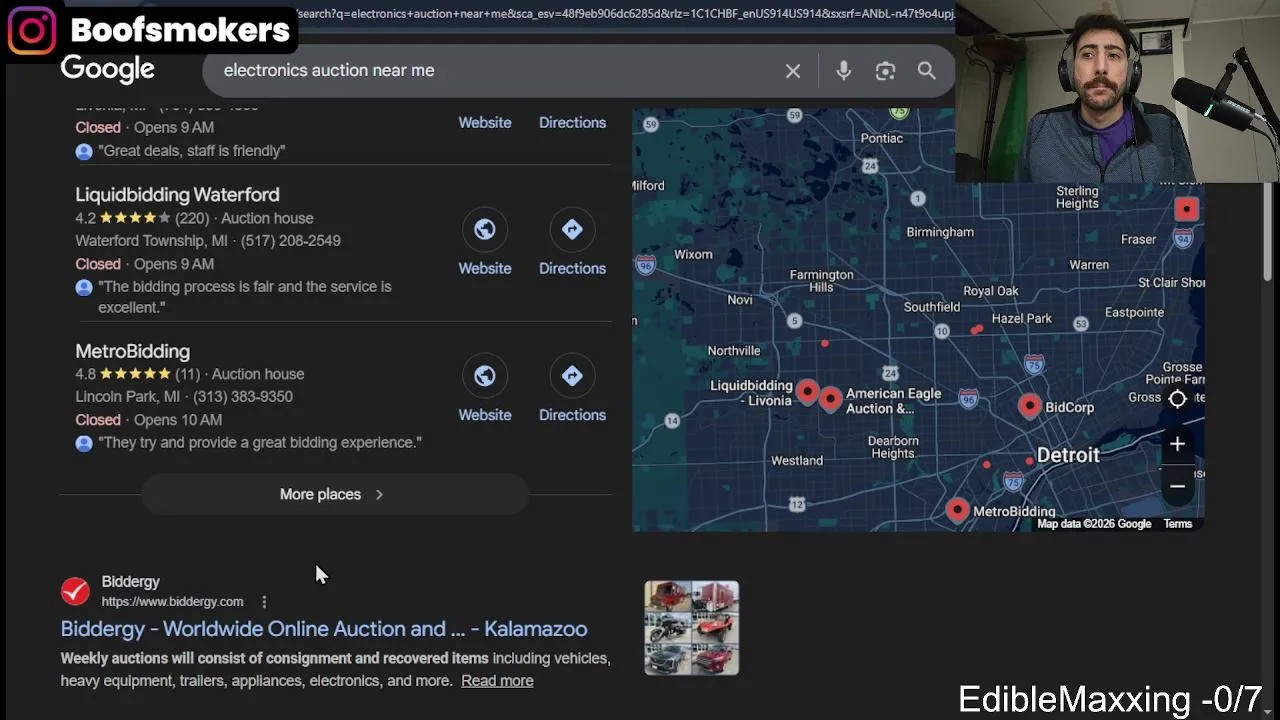
Task: Get directions icon for Liquidbidding Waterford
Action: 572,229
